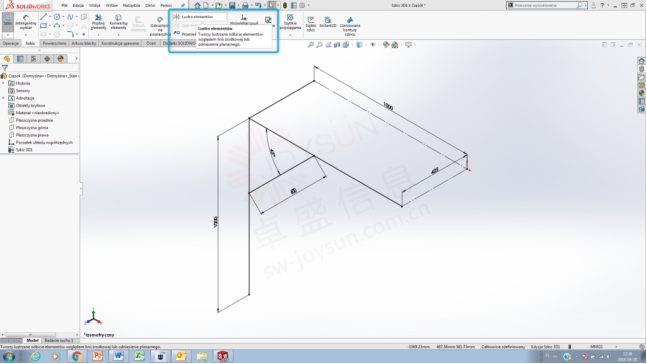
Task: Click the Przytnij elementy trim tool
Action: [98, 22]
